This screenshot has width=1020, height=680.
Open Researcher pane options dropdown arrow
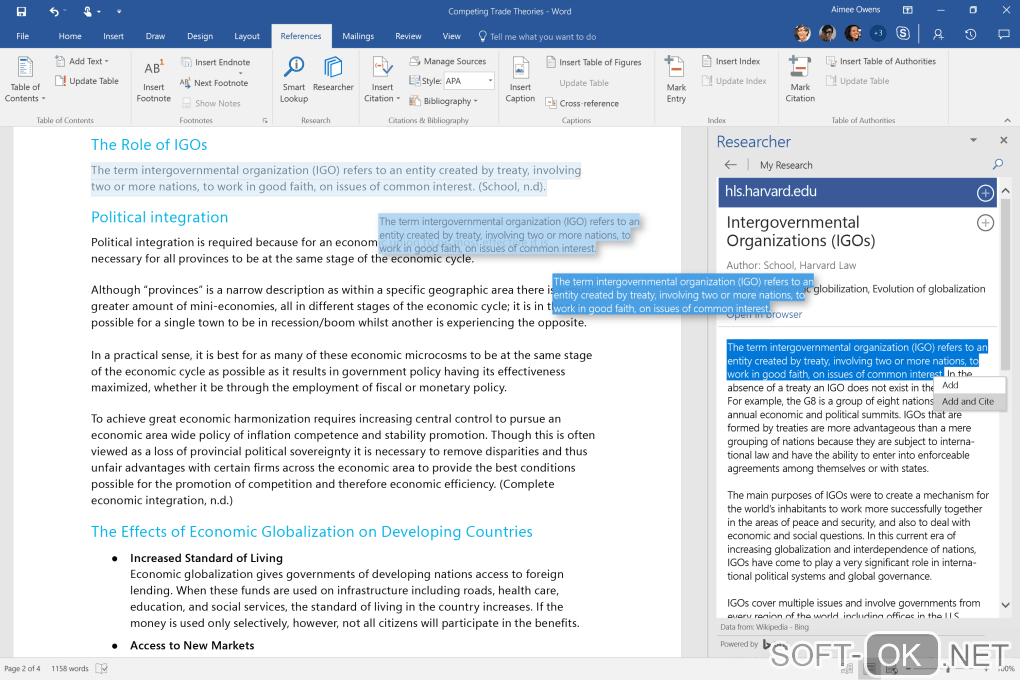(x=973, y=140)
